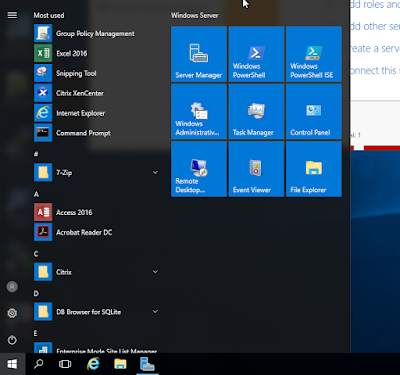Expand the 7-Zip folder chevron
The image size is (400, 375).
(x=155, y=172)
